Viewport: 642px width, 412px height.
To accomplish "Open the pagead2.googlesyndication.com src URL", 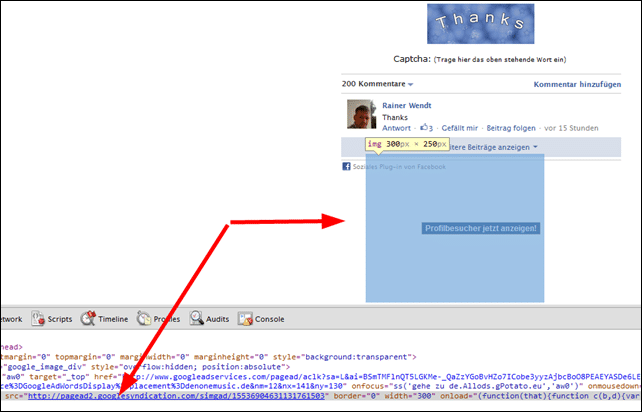I will [176, 396].
